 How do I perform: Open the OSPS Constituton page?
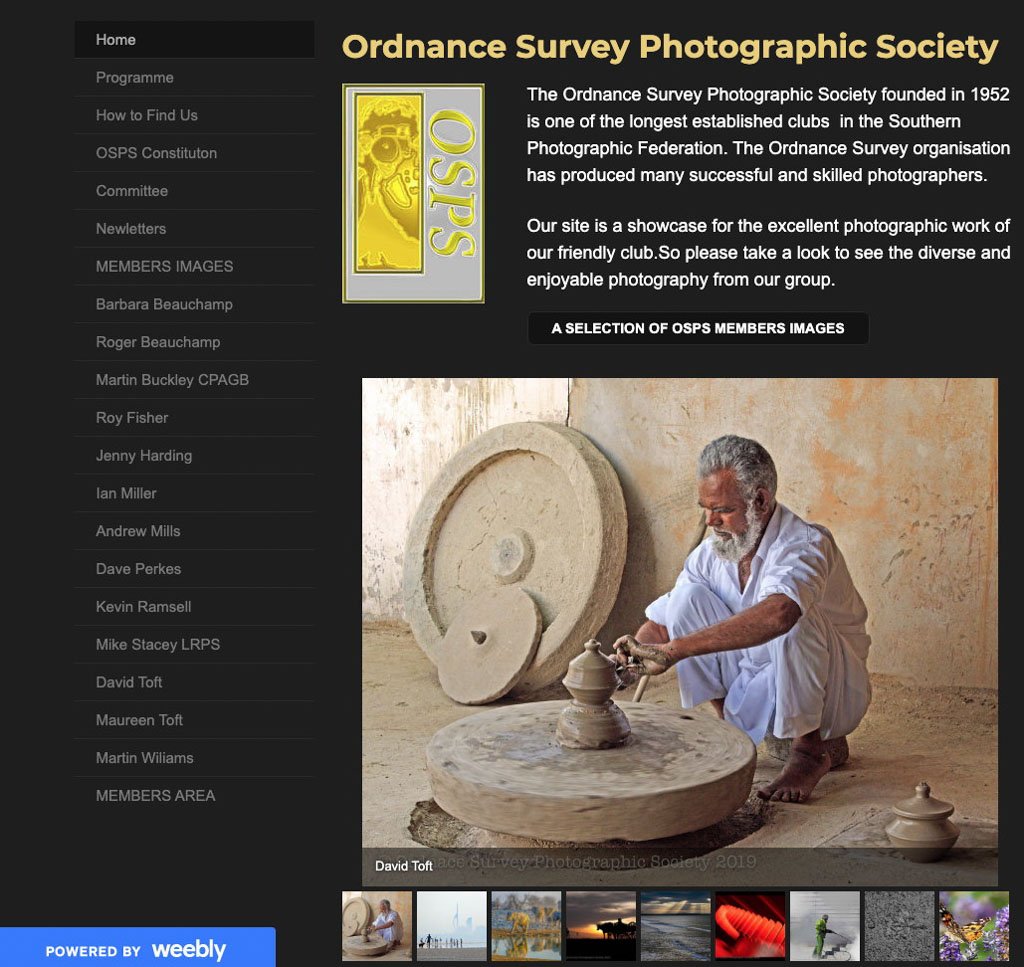(195, 153)
